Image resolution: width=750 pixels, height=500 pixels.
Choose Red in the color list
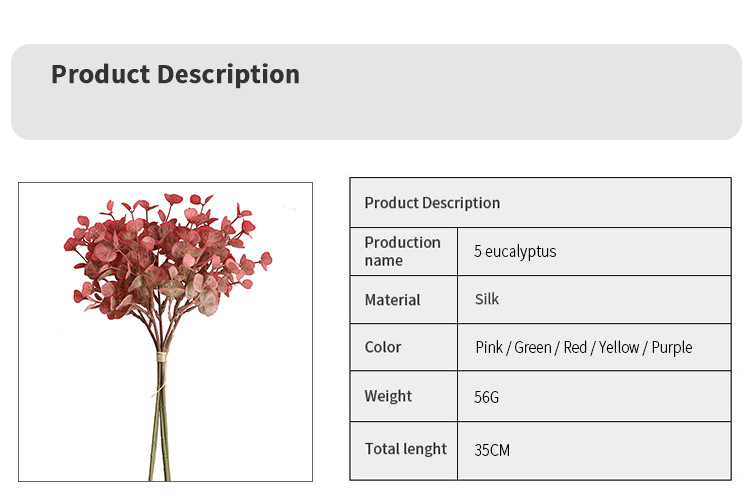click(x=575, y=348)
